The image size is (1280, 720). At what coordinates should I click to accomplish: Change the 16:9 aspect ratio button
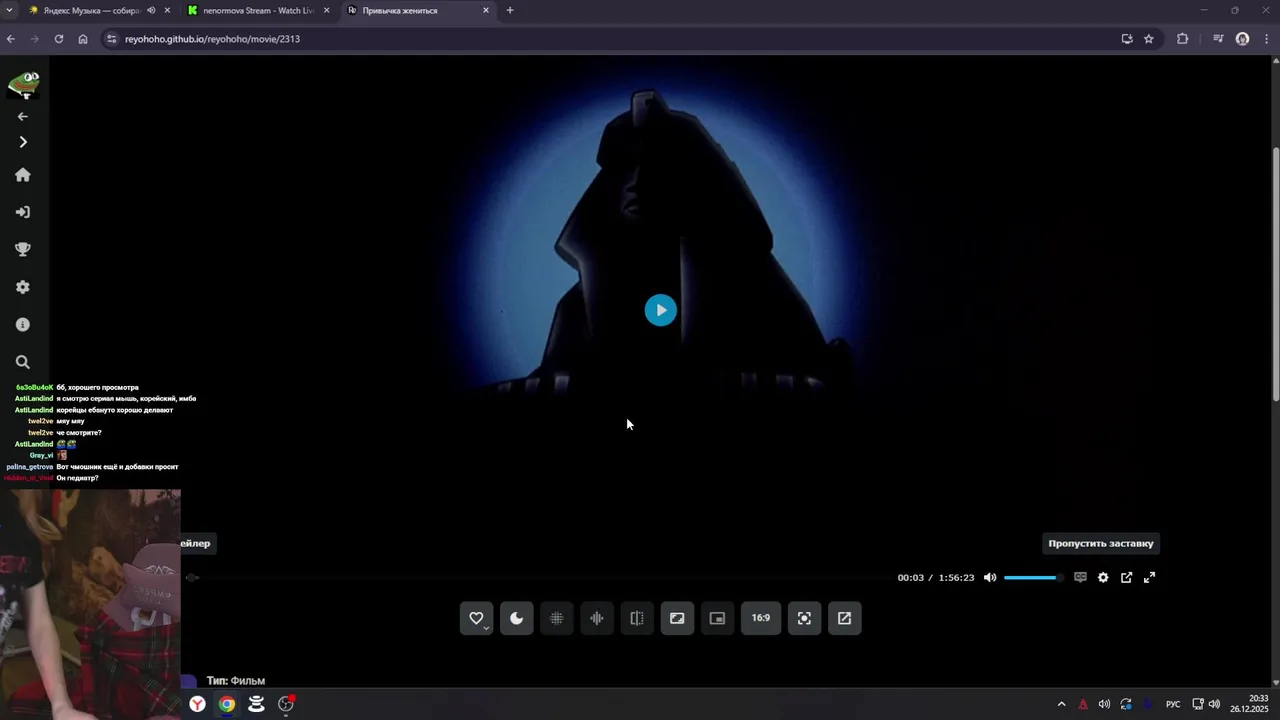tap(761, 618)
